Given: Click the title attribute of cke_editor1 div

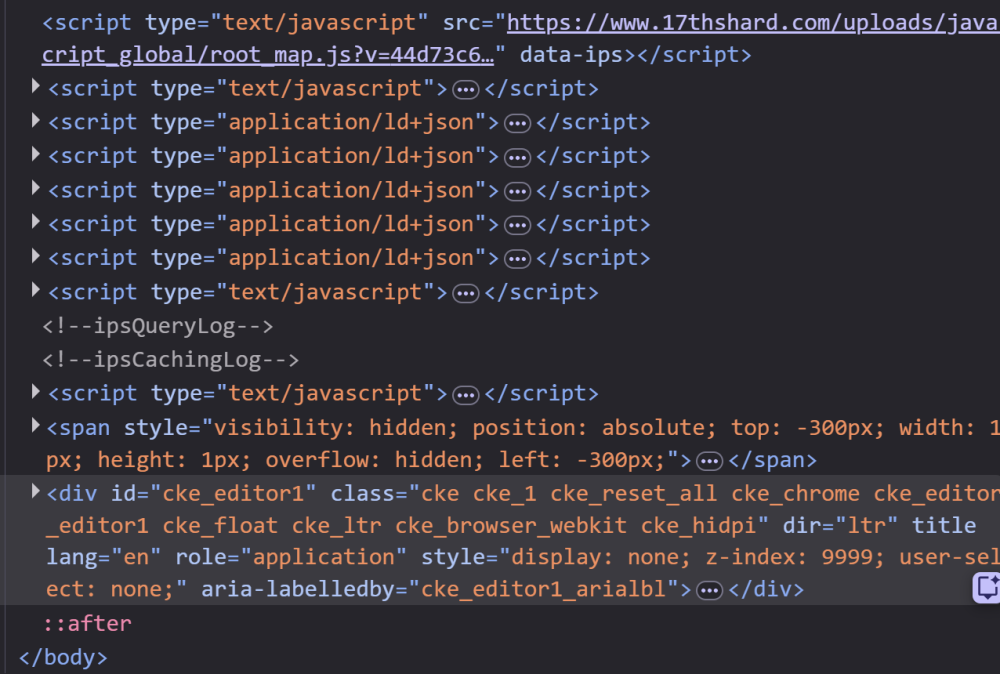Looking at the screenshot, I should pyautogui.click(x=944, y=525).
